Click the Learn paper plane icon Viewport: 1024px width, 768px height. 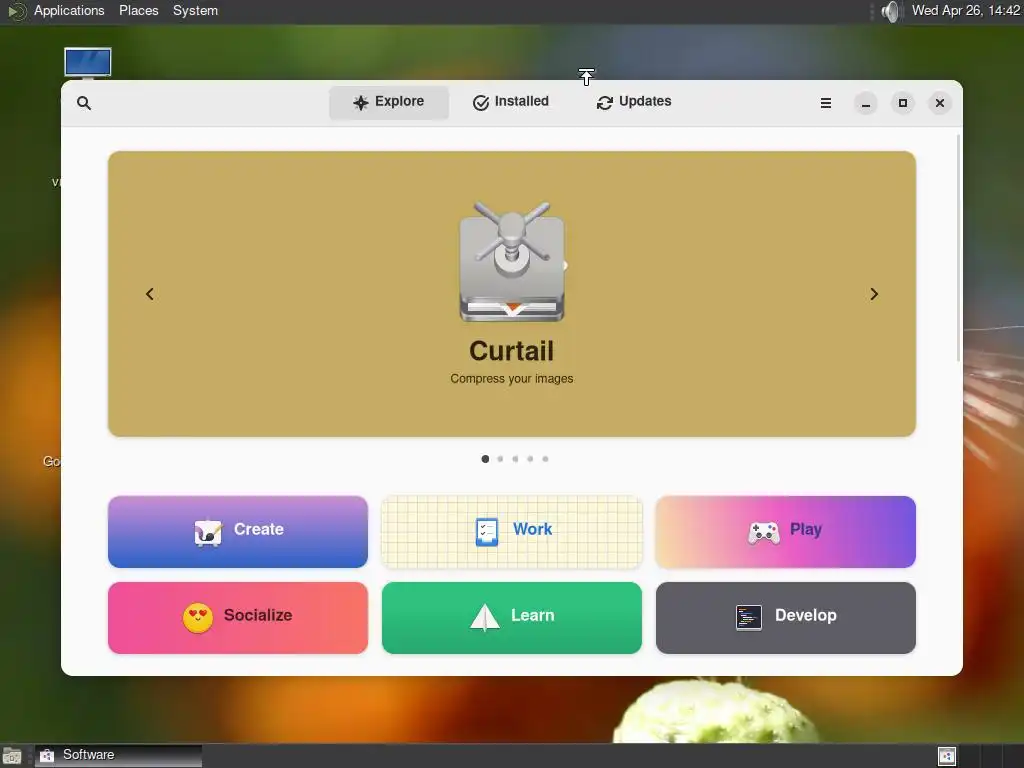pyautogui.click(x=485, y=618)
